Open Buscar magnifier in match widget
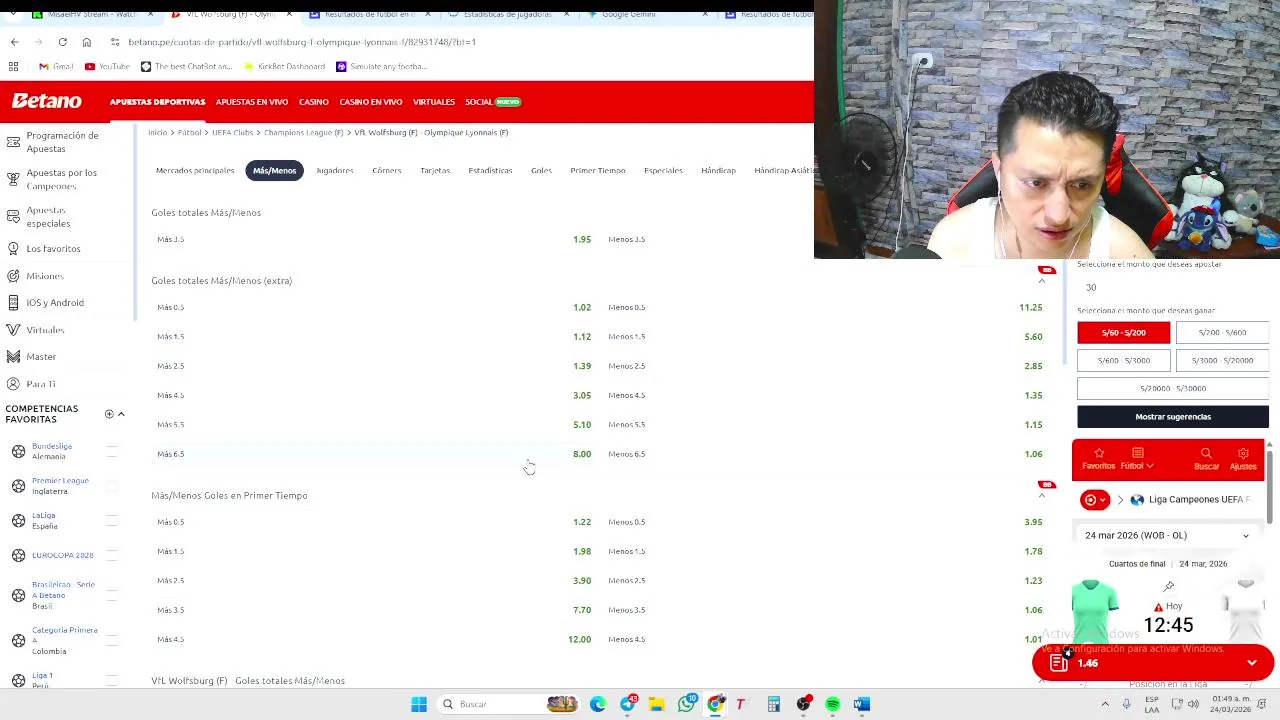 coord(1206,454)
